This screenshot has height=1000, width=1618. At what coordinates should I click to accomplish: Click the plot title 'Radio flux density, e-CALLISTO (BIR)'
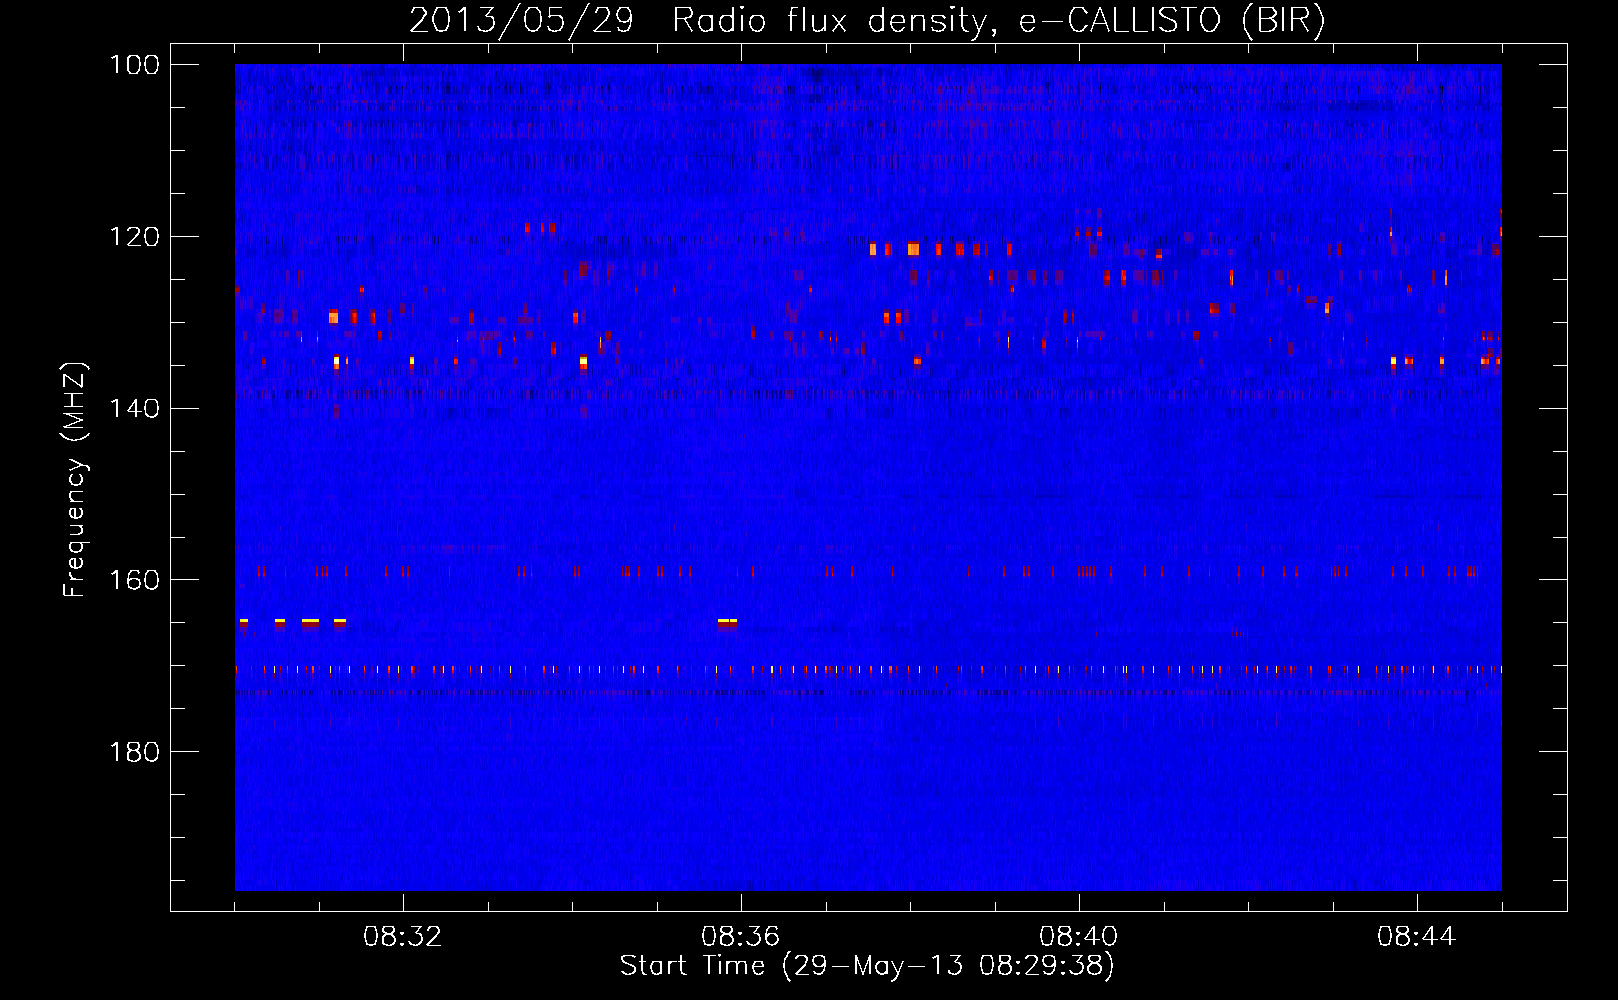[x=999, y=21]
